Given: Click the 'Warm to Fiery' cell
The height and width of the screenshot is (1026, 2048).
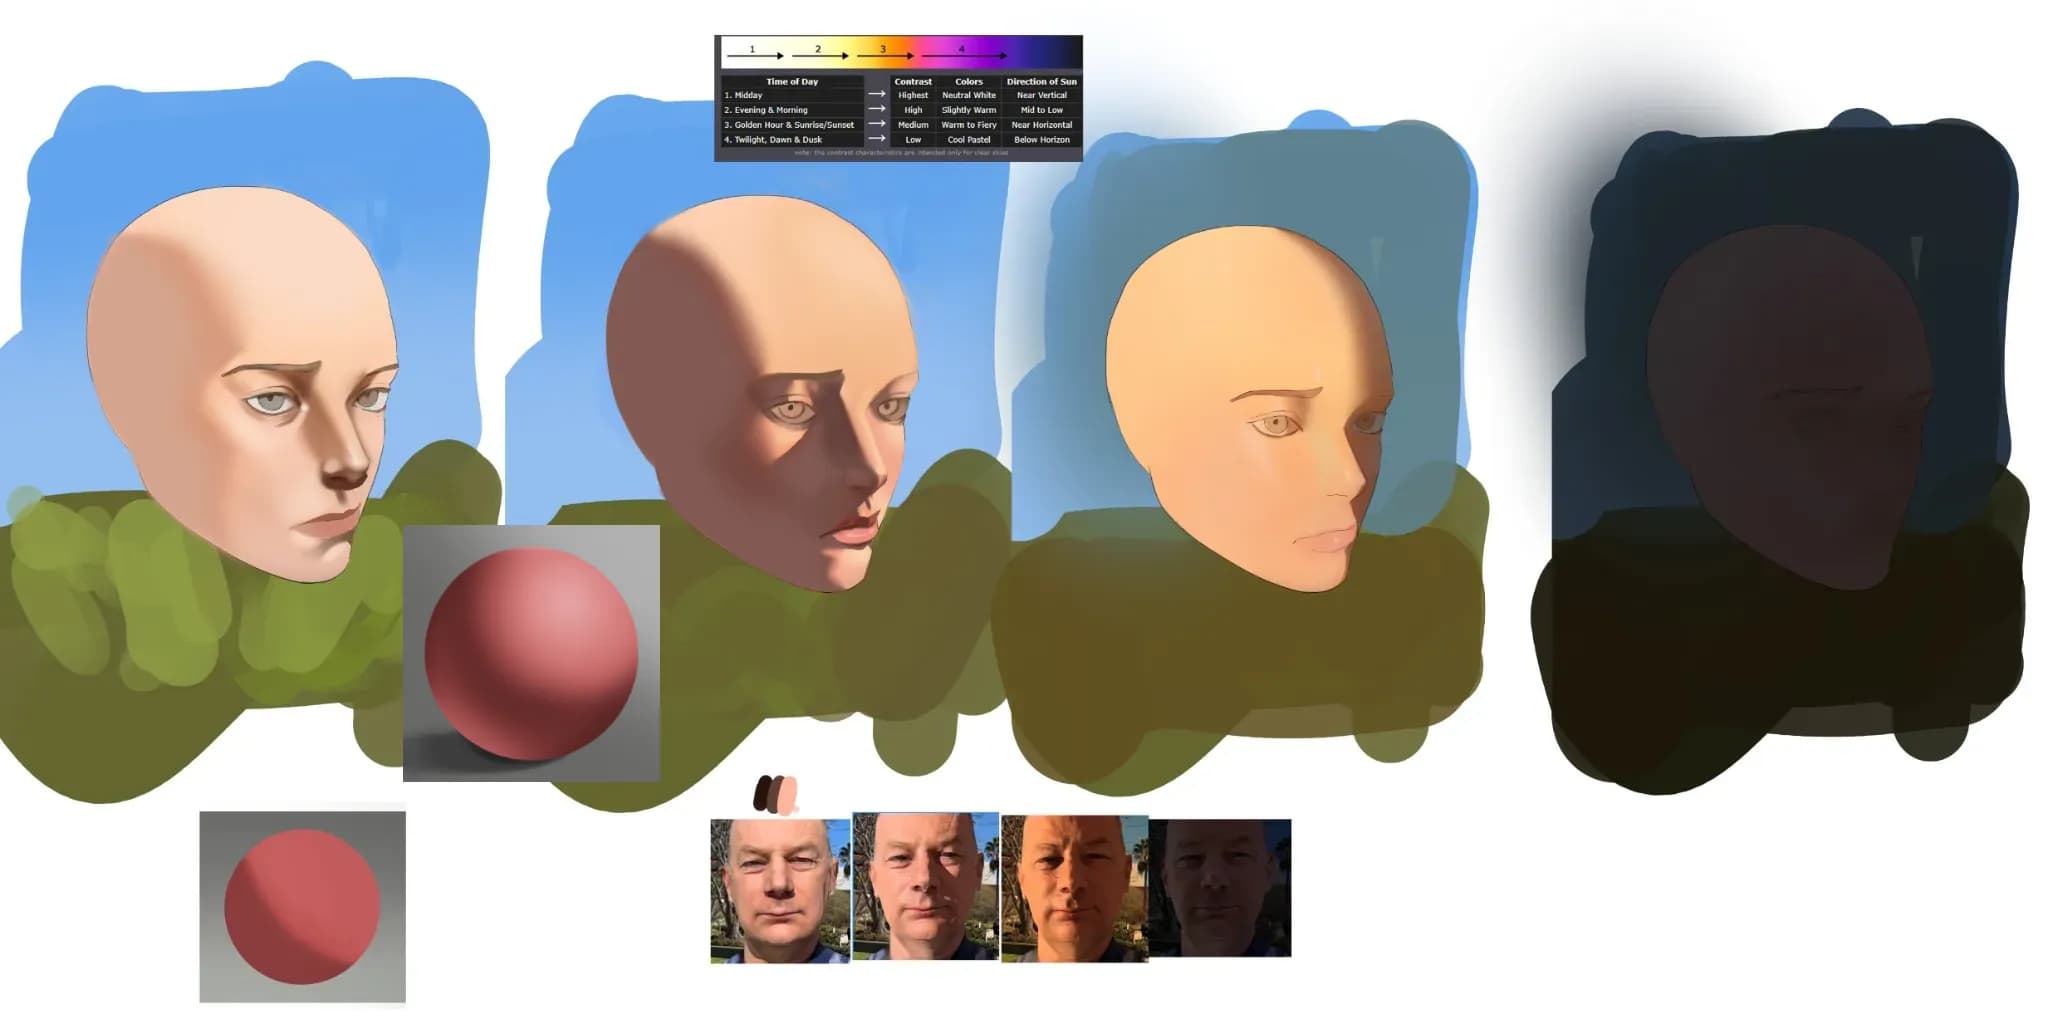Looking at the screenshot, I should click(x=969, y=125).
